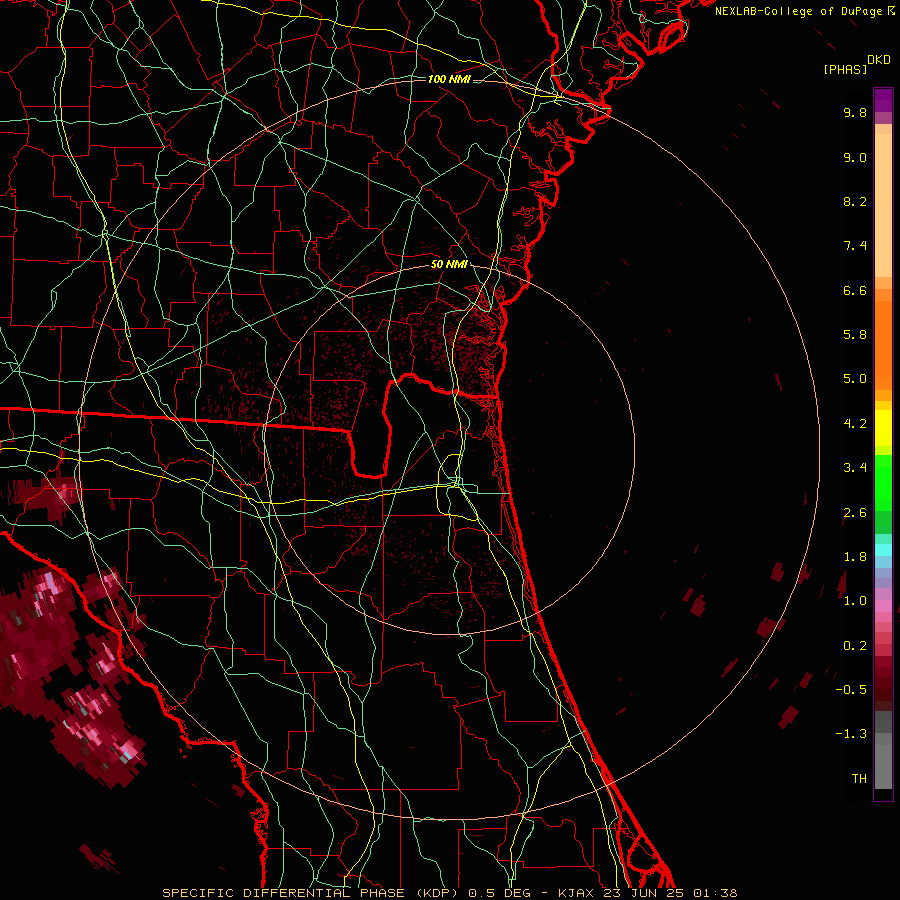The height and width of the screenshot is (900, 900).
Task: Select the 100 NMI range ring label
Action: pos(449,79)
